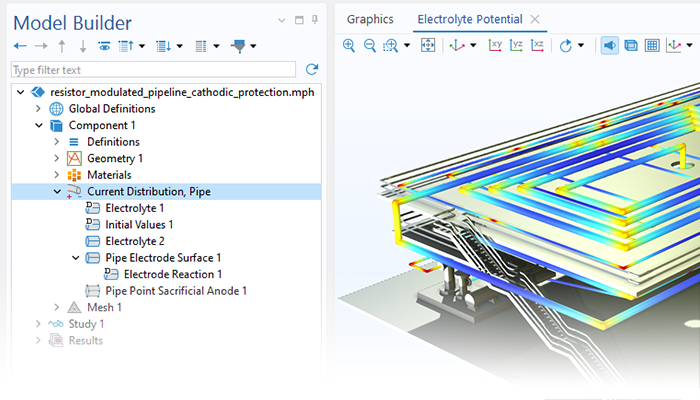
Task: Switch to the XY view
Action: click(x=495, y=45)
